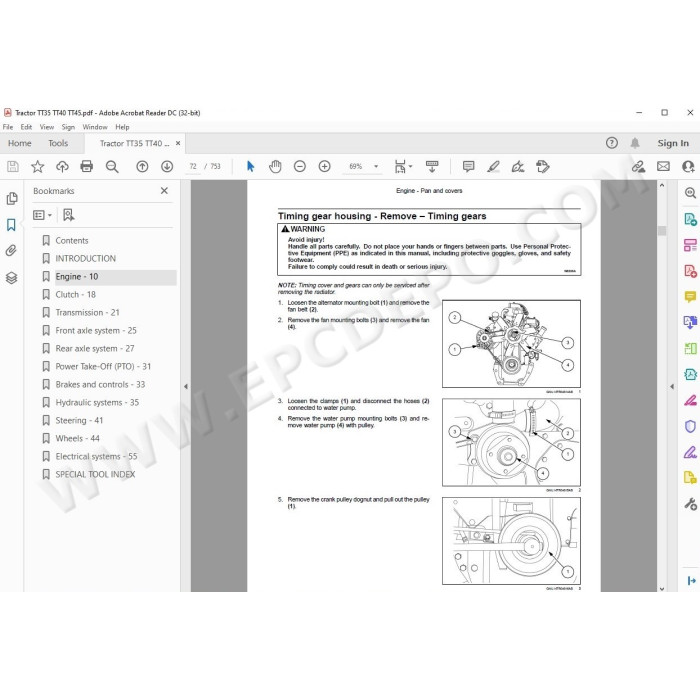
Task: Open the Window menu
Action: (95, 127)
